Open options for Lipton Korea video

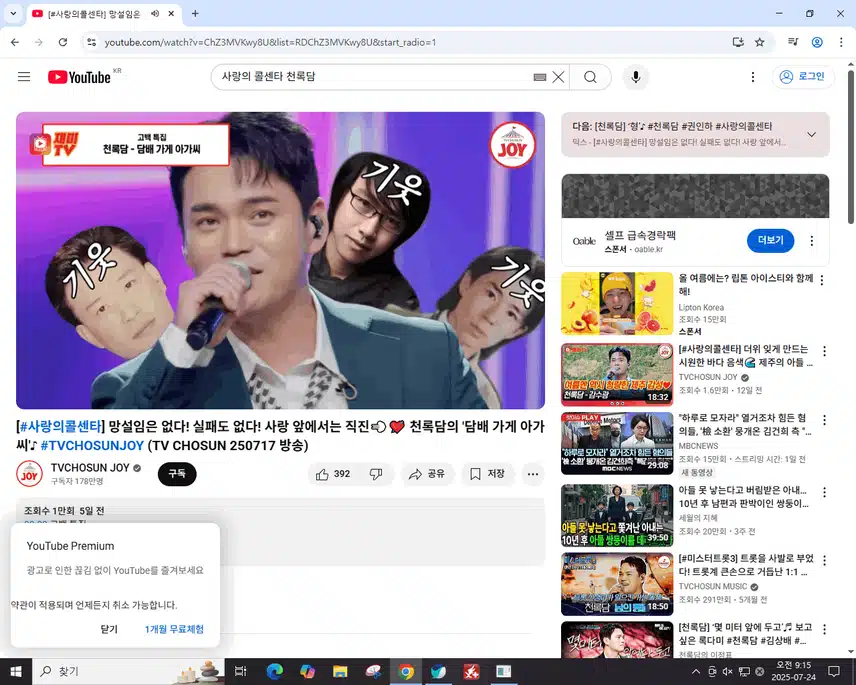point(822,280)
